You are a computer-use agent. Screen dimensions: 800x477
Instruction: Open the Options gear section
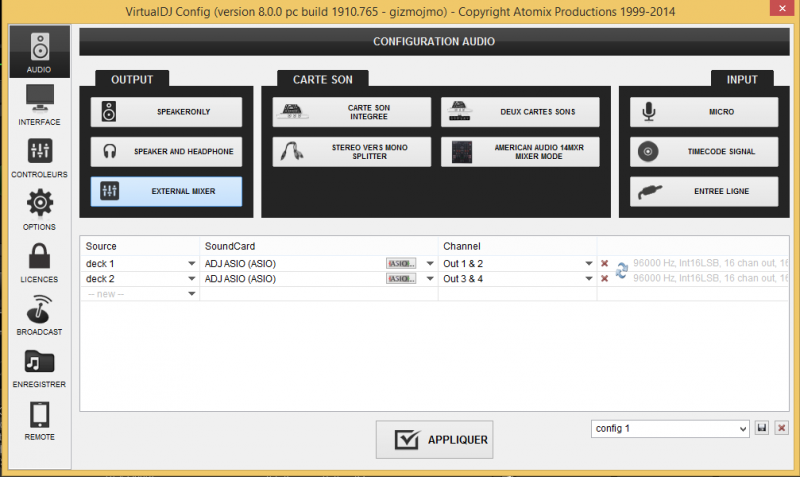(x=39, y=210)
